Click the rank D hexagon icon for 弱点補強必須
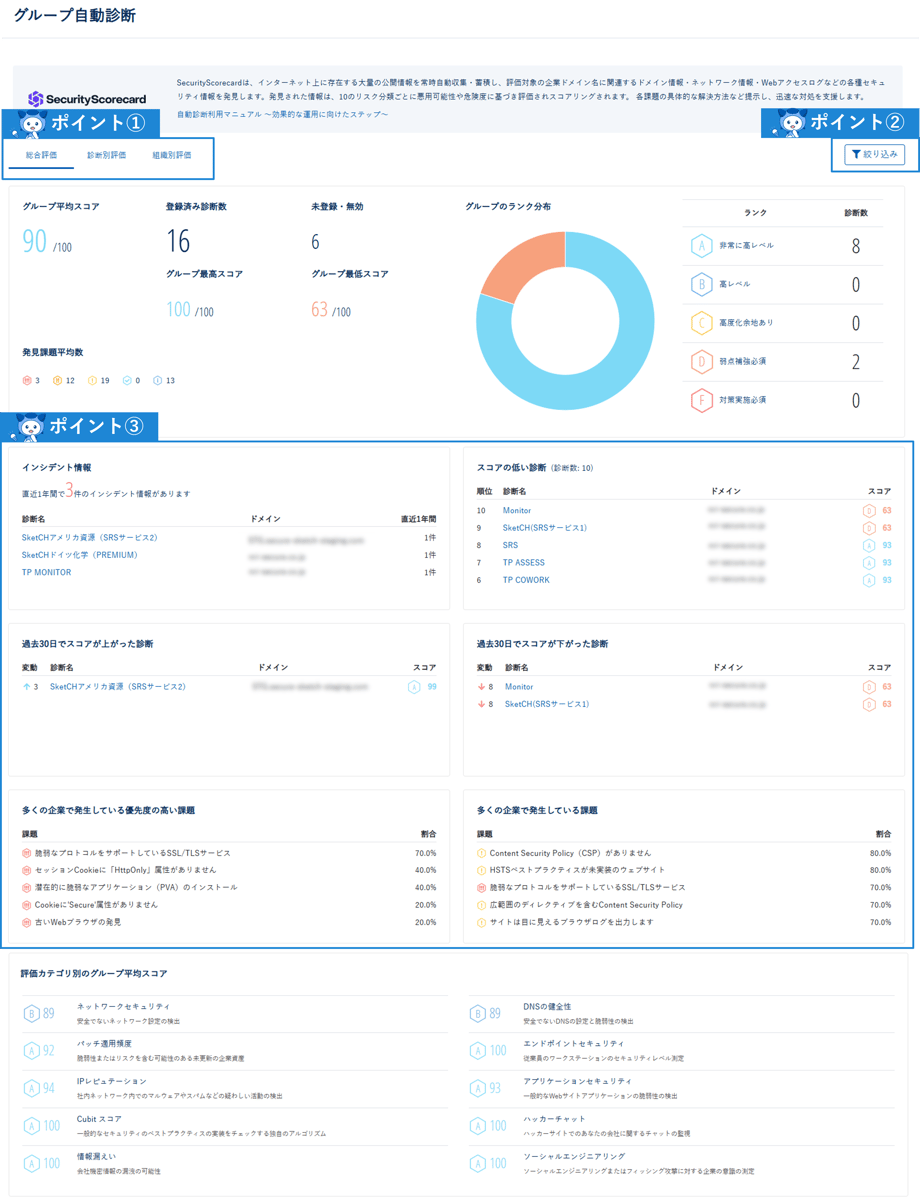Viewport: 920px width, 1202px height. click(701, 362)
